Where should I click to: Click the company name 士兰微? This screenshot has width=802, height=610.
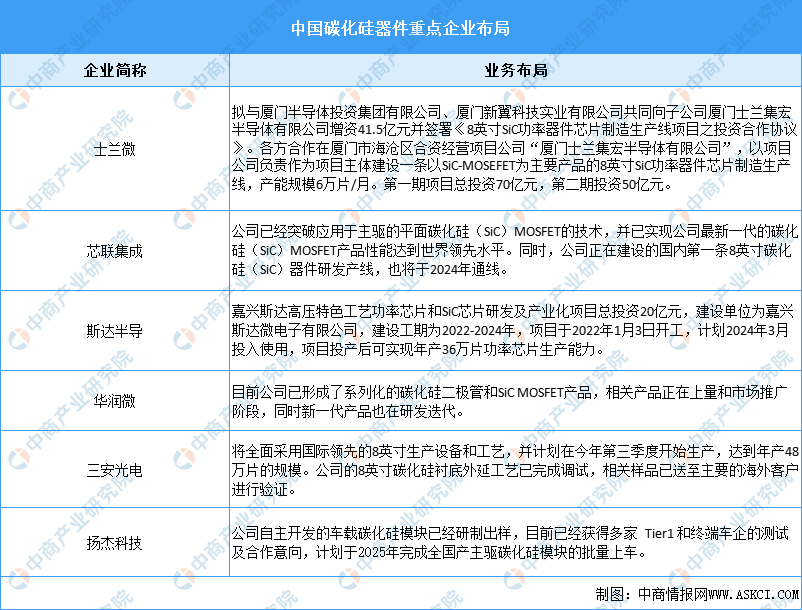115,149
